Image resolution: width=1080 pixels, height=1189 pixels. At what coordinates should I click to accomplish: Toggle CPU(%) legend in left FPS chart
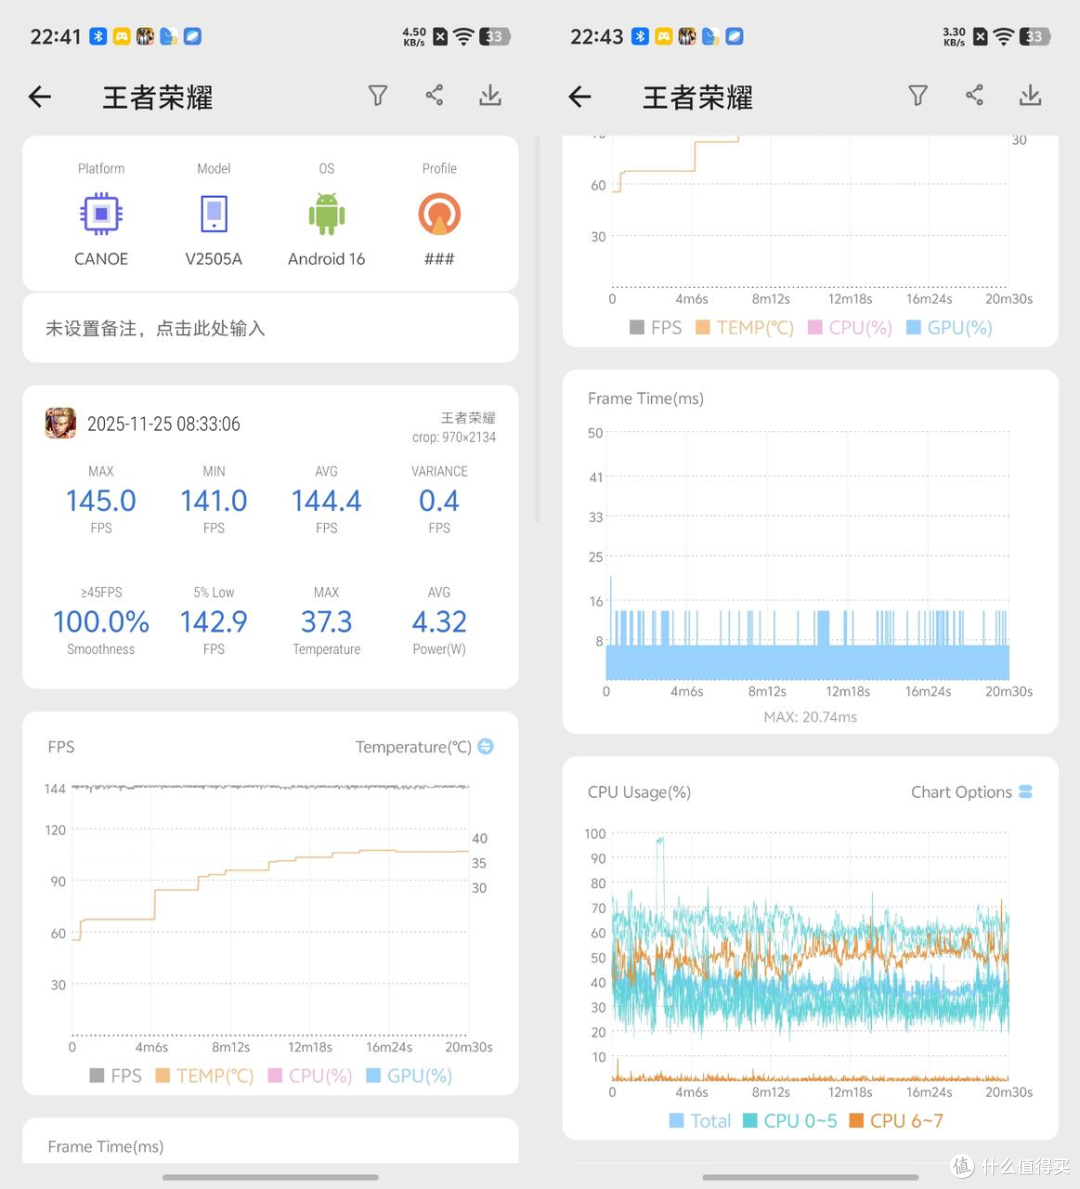[x=310, y=1075]
